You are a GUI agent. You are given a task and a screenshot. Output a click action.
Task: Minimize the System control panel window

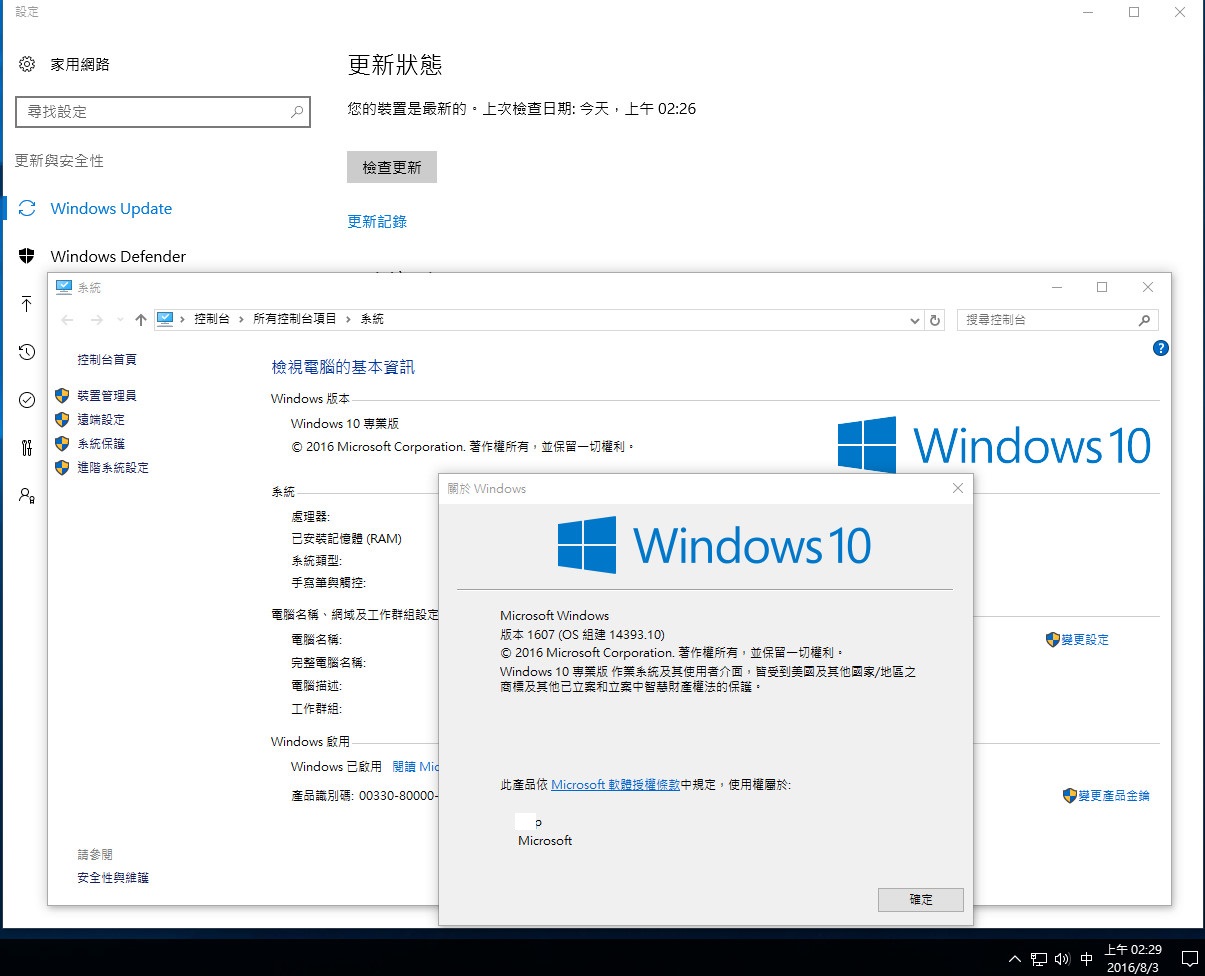coord(1057,287)
